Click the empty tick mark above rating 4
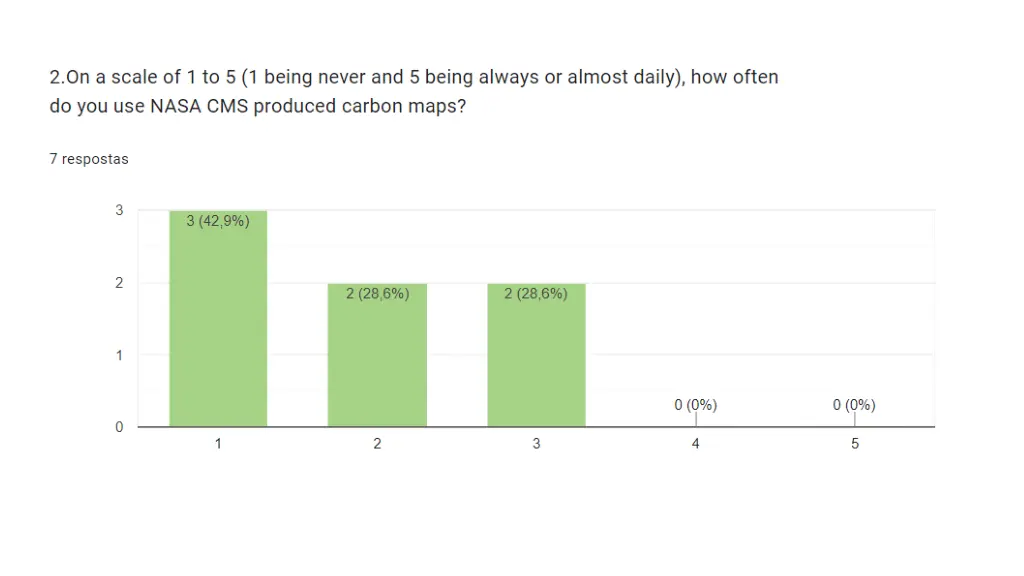The image size is (1024, 576). tap(696, 419)
